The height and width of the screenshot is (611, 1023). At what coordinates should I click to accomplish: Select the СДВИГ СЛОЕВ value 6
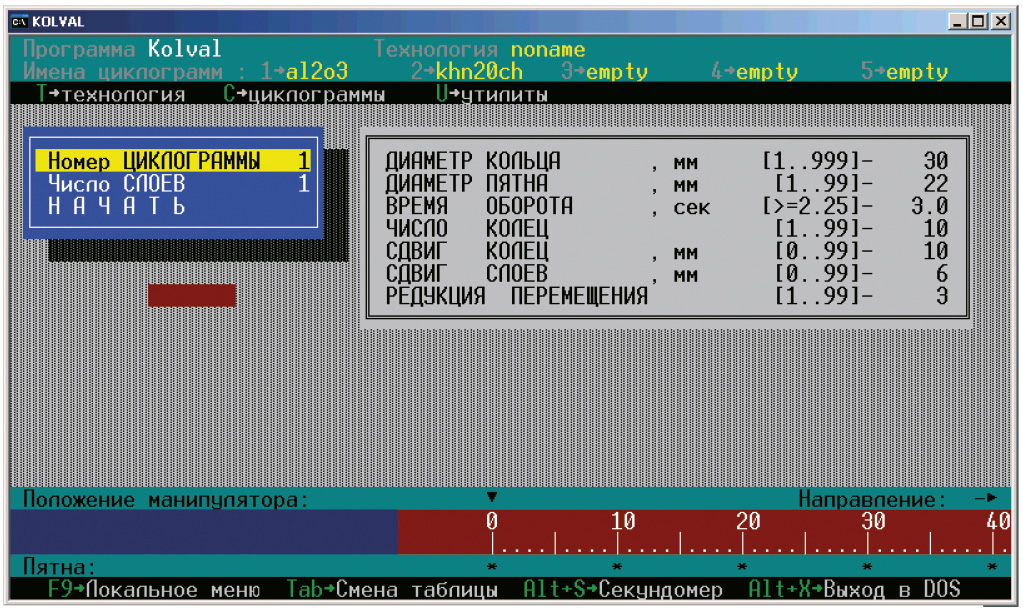click(x=942, y=274)
